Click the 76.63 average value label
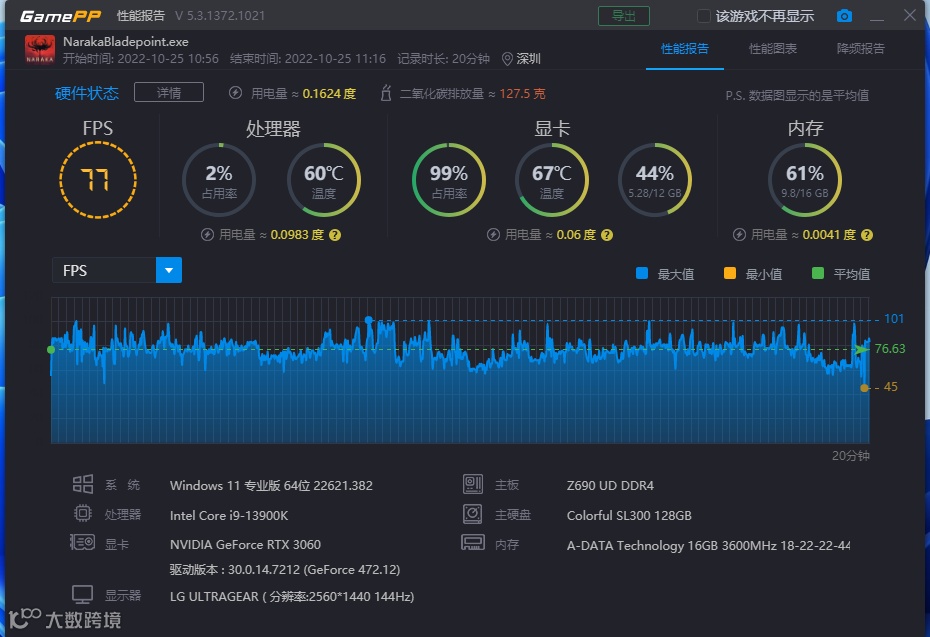Viewport: 930px width, 637px height. pyautogui.click(x=890, y=349)
